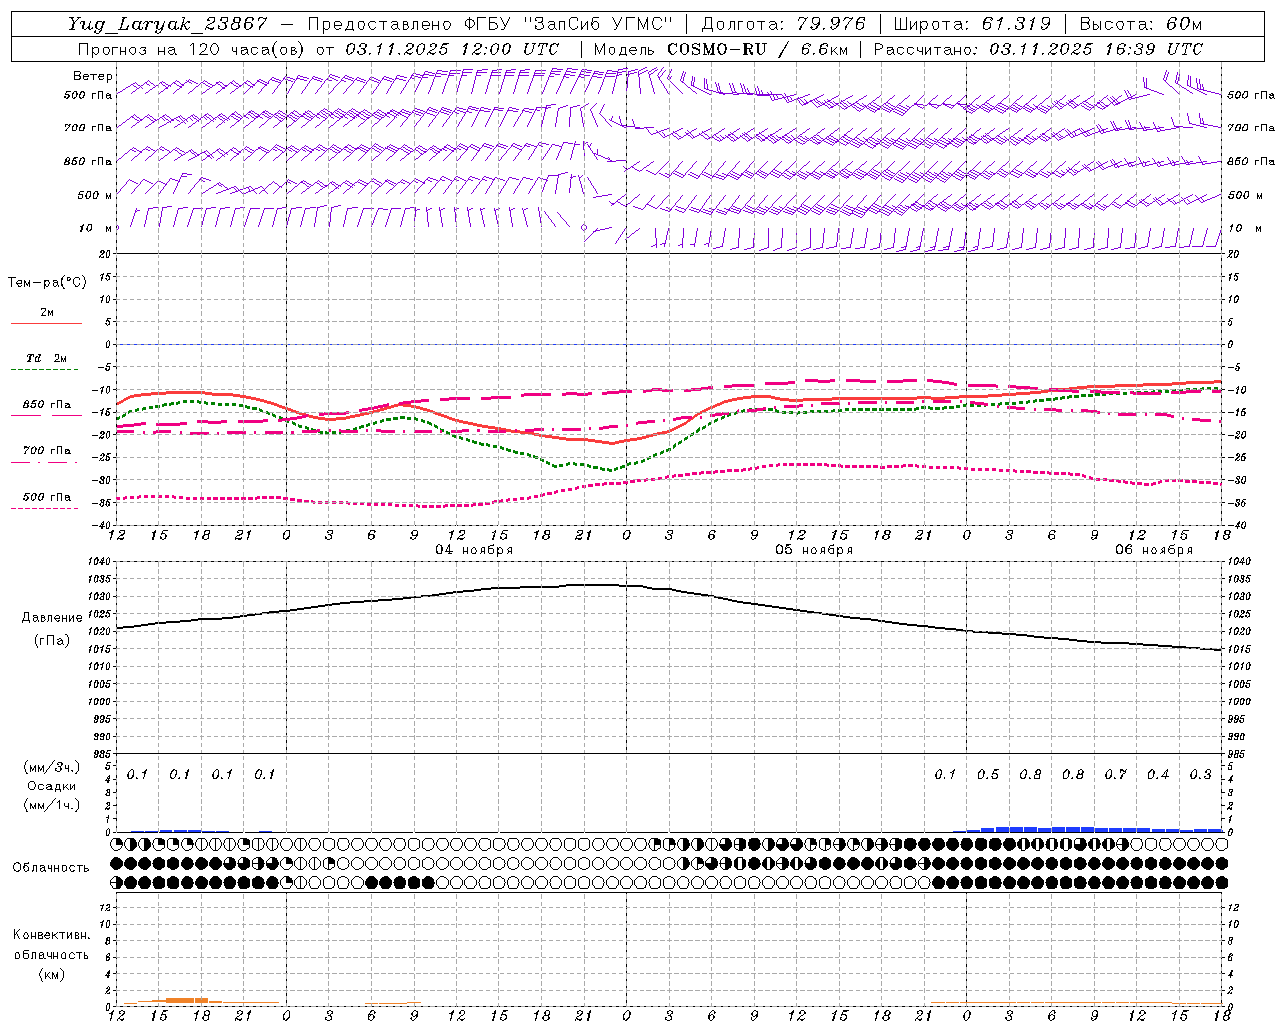Click the Давление panel label
Image resolution: width=1280 pixels, height=1024 pixels.
pos(52,618)
